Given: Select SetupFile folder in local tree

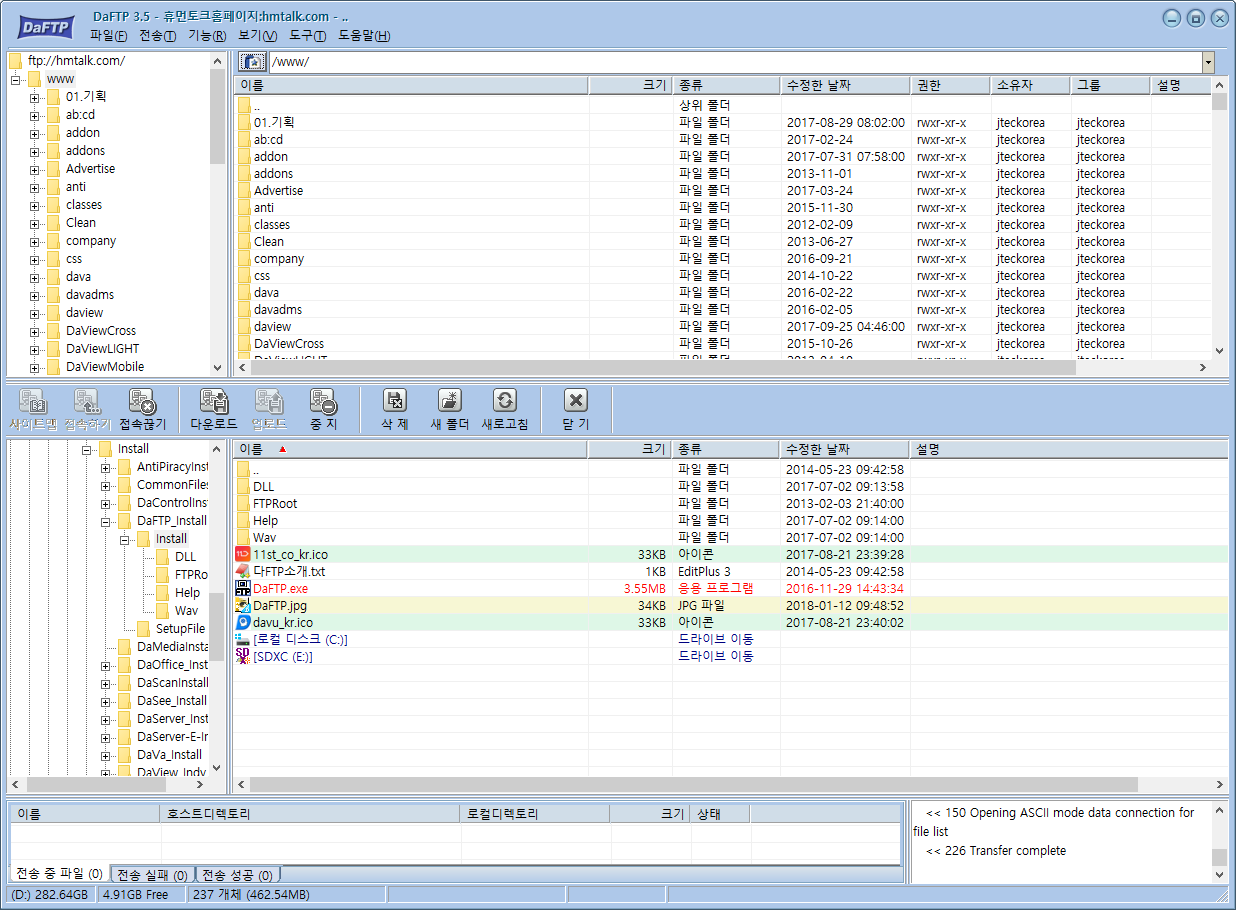Looking at the screenshot, I should click(x=180, y=629).
